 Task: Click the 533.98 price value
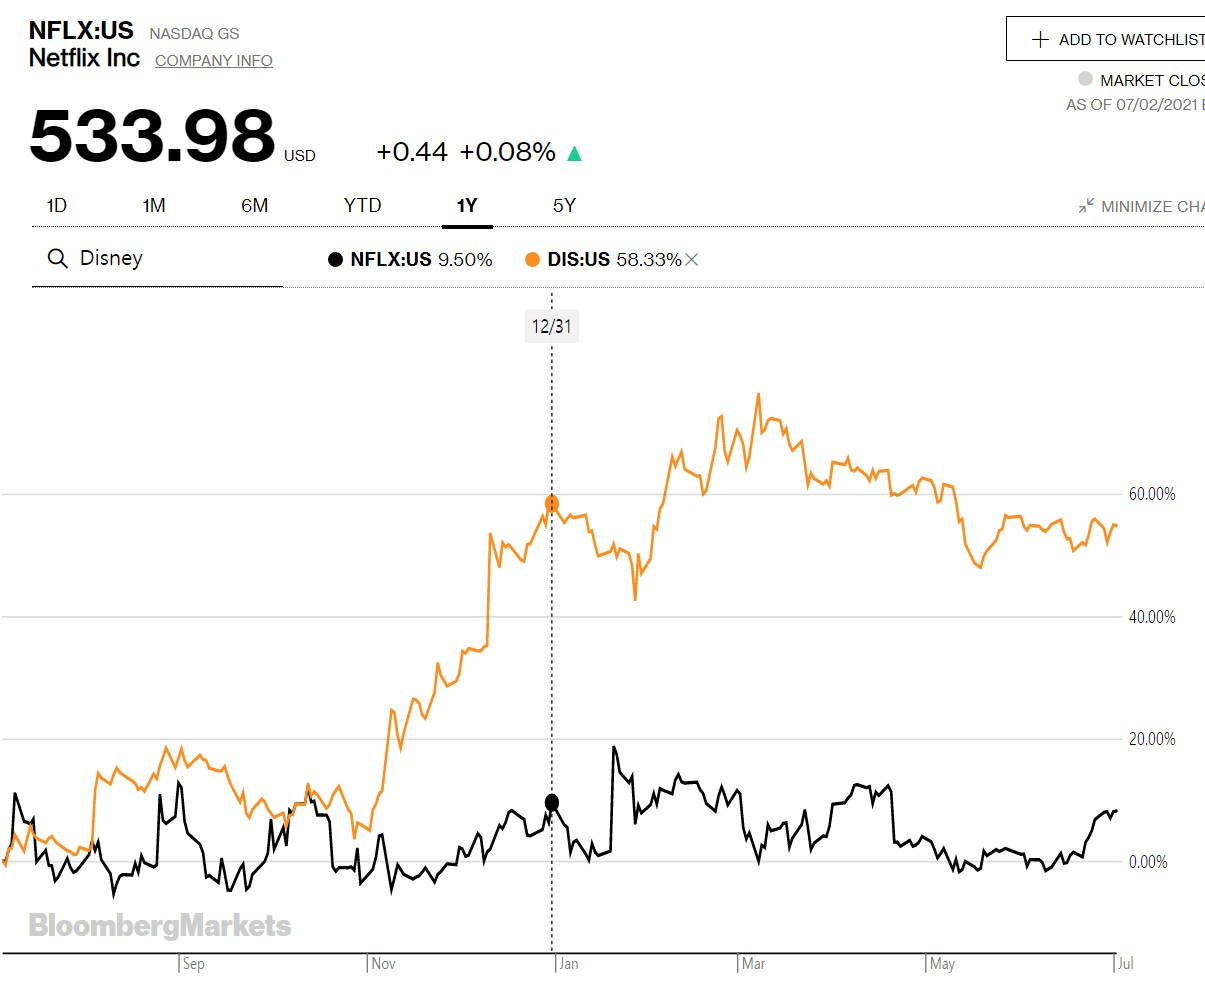[x=152, y=136]
